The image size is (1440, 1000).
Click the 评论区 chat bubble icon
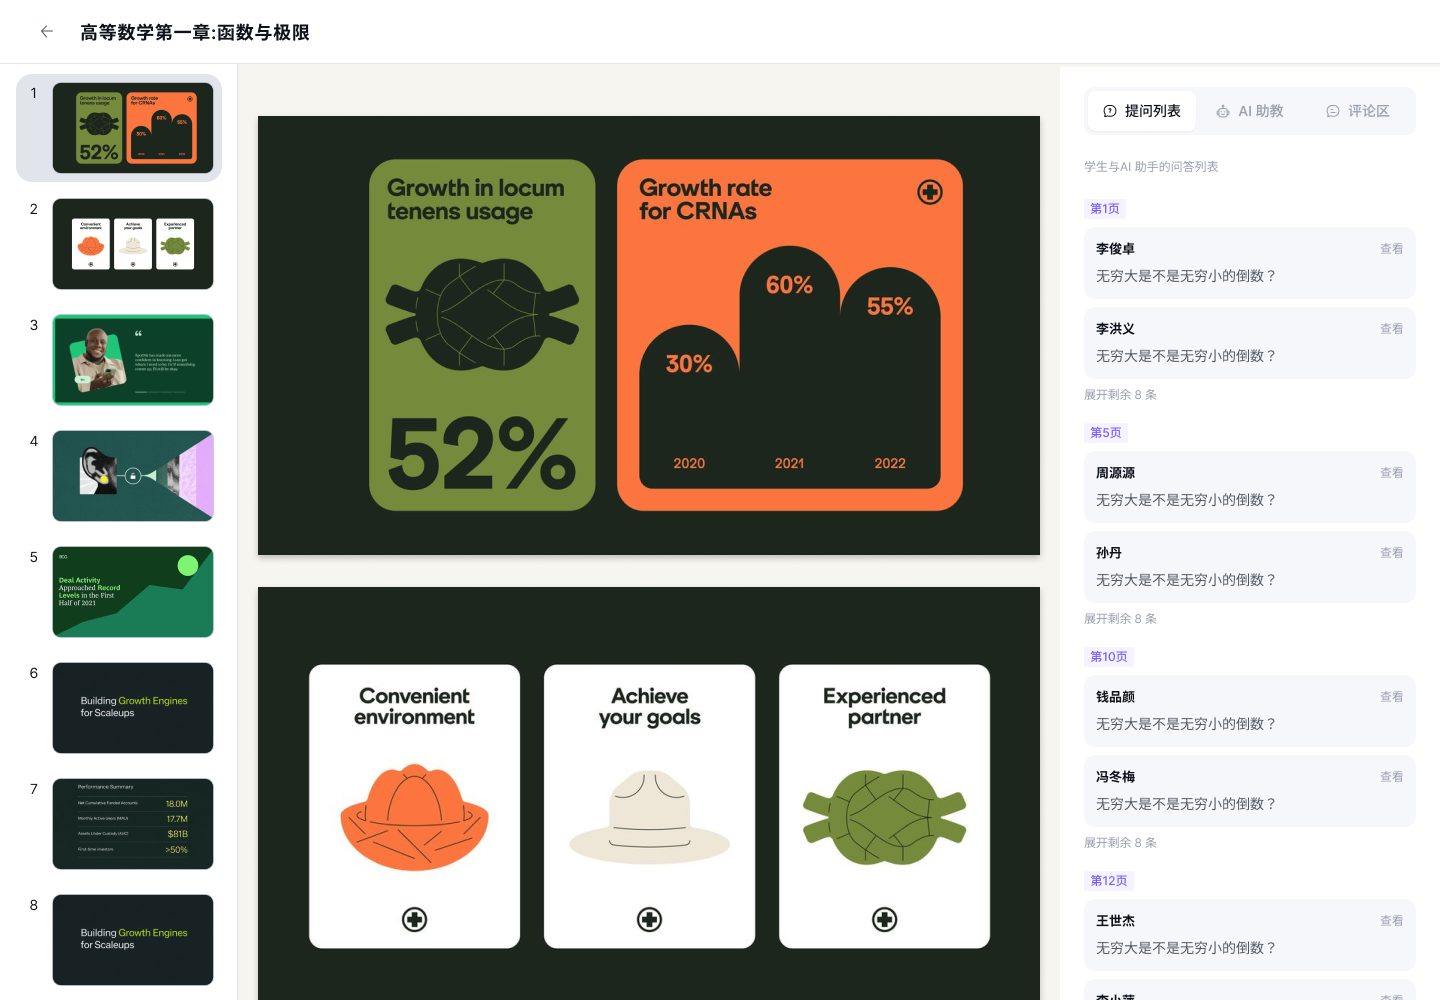(x=1332, y=112)
